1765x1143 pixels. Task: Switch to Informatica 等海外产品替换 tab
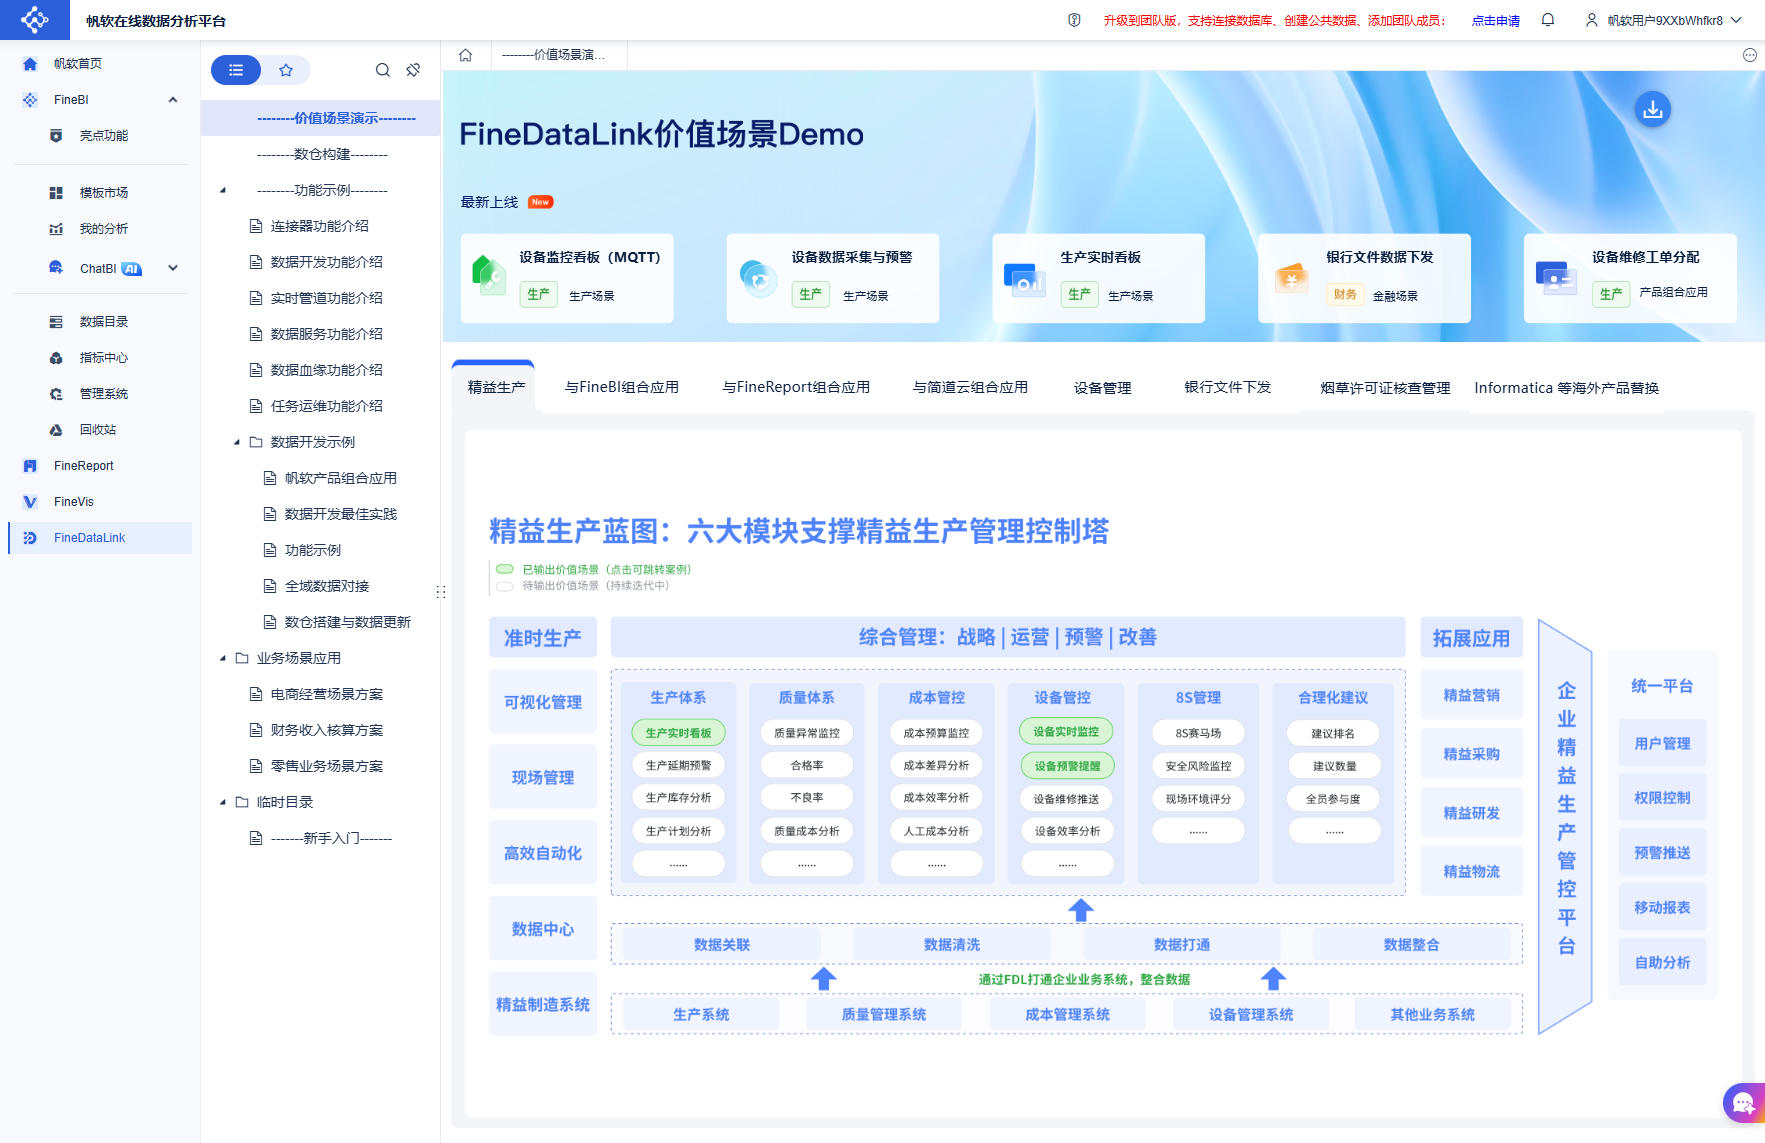(x=1566, y=388)
